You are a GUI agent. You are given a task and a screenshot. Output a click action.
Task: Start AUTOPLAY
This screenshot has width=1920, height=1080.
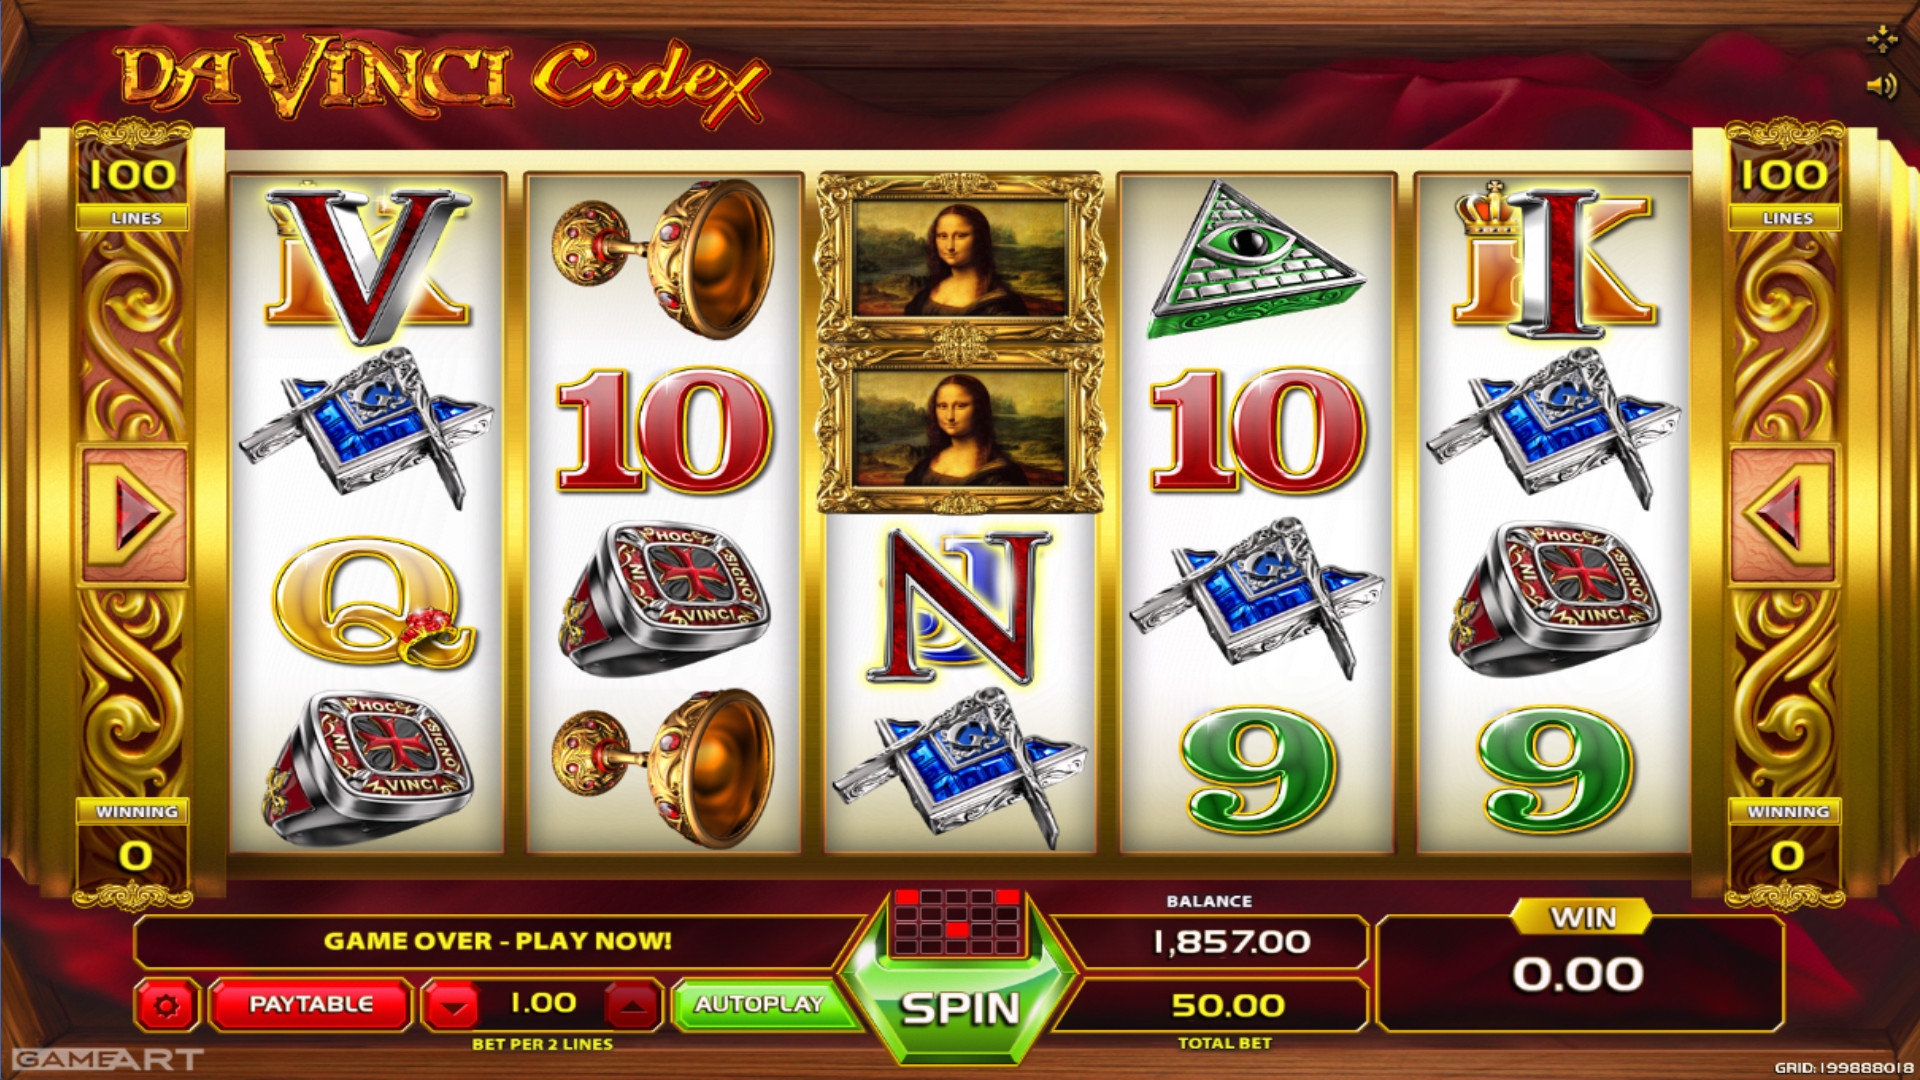759,1004
